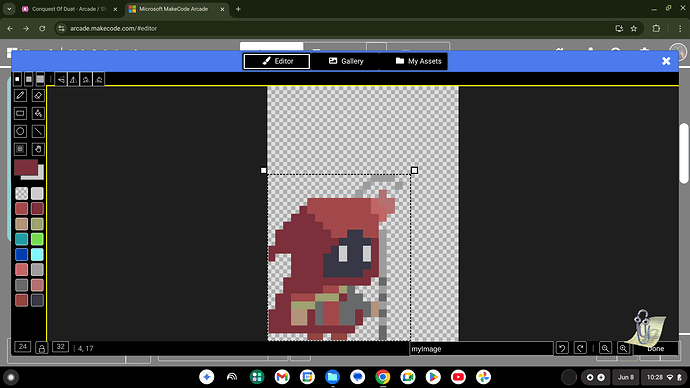
Task: Select the Line tool
Action: click(x=38, y=131)
